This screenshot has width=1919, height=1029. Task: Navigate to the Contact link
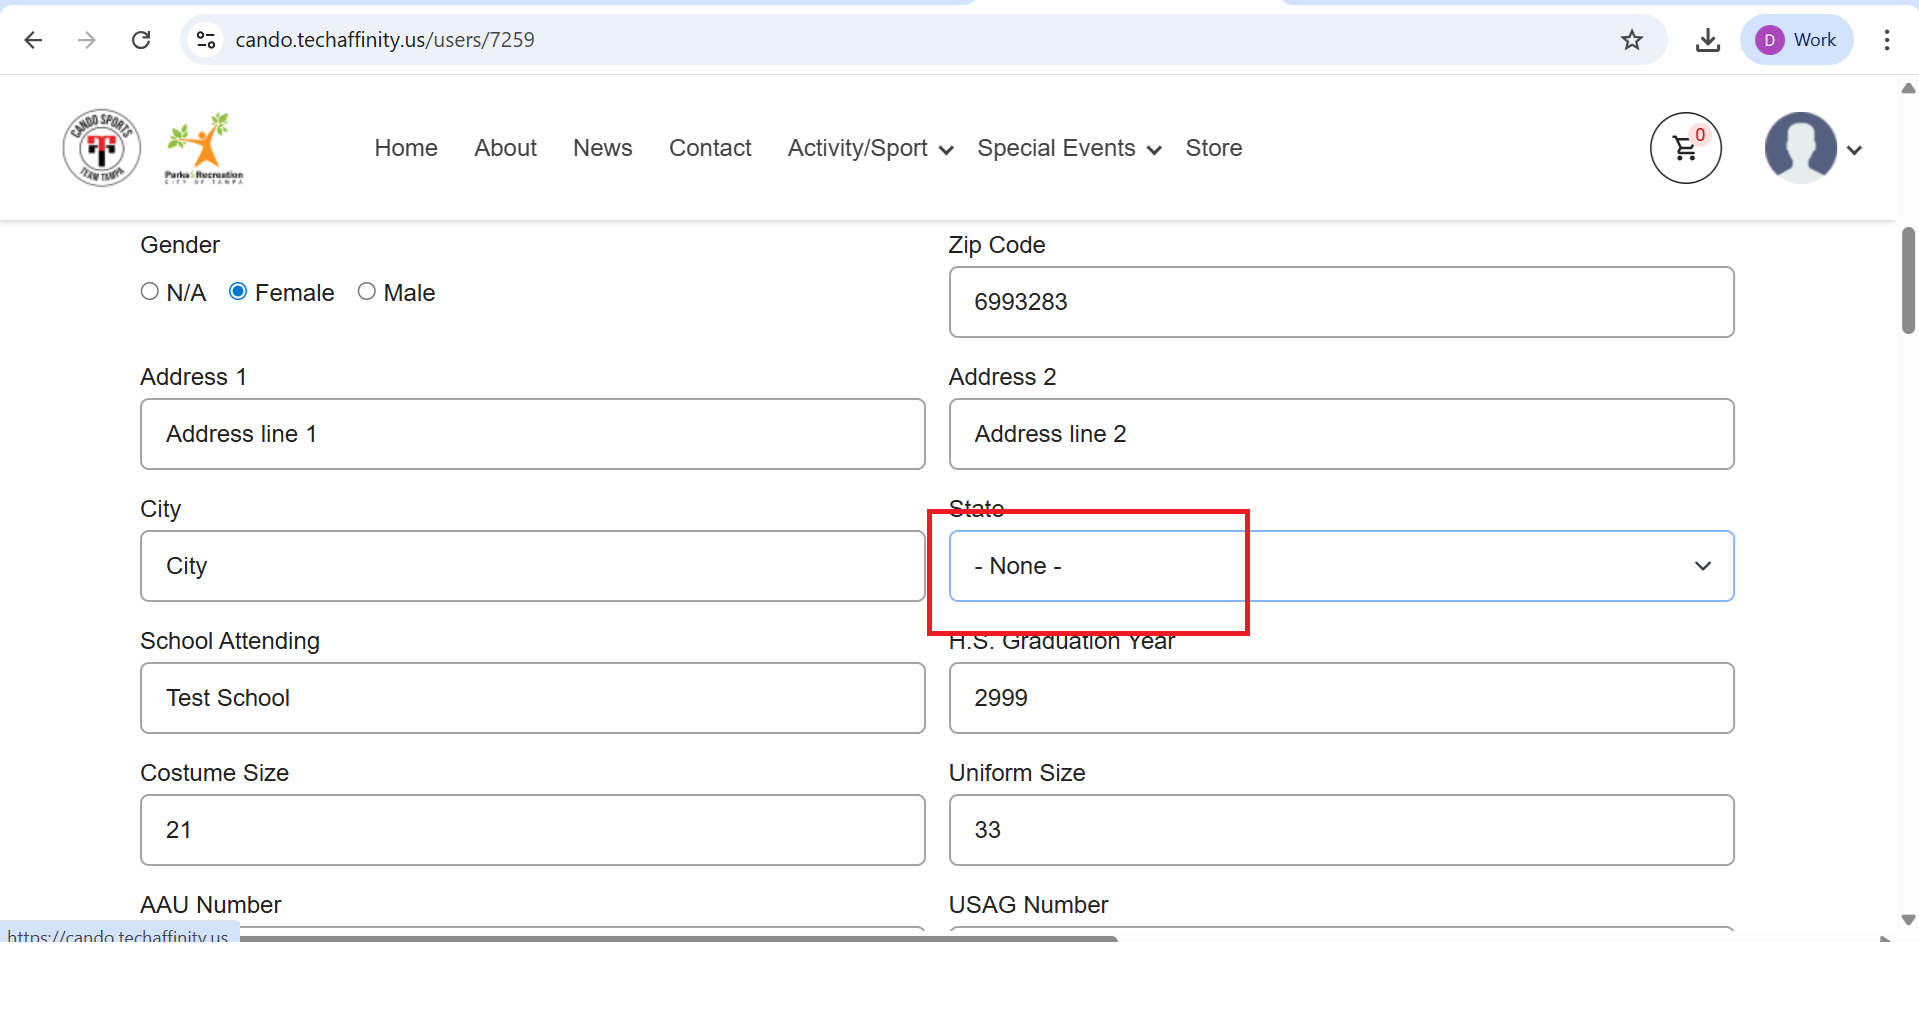tap(710, 148)
